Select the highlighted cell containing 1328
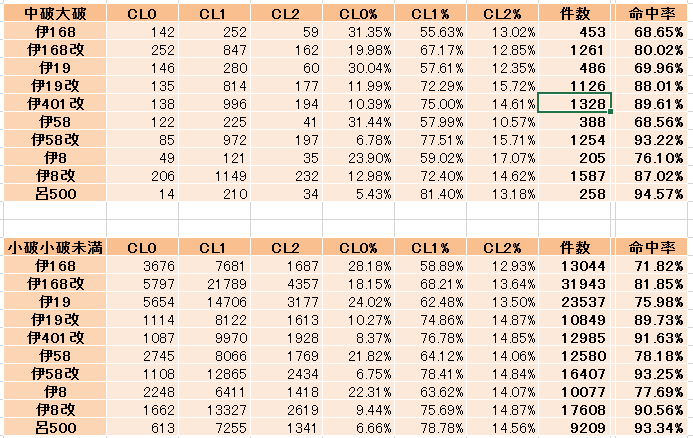Viewport: 693px width, 438px height. (574, 104)
